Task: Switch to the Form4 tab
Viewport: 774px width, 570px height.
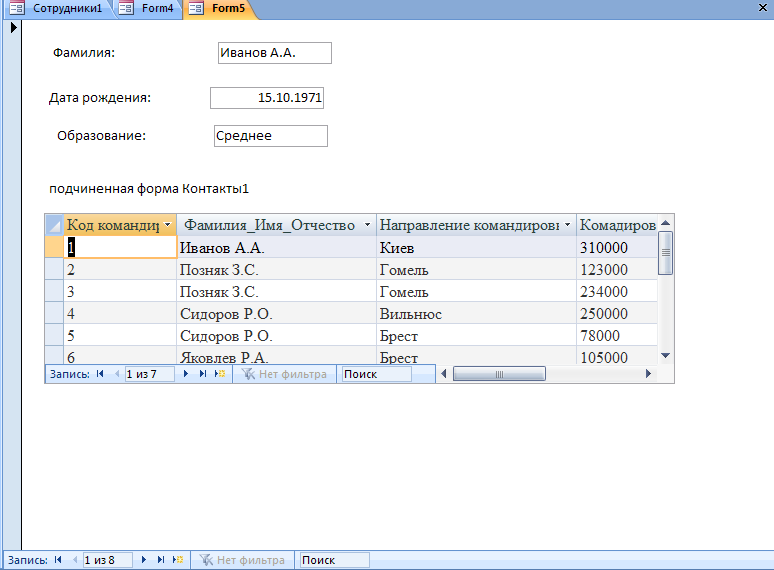Action: (149, 8)
